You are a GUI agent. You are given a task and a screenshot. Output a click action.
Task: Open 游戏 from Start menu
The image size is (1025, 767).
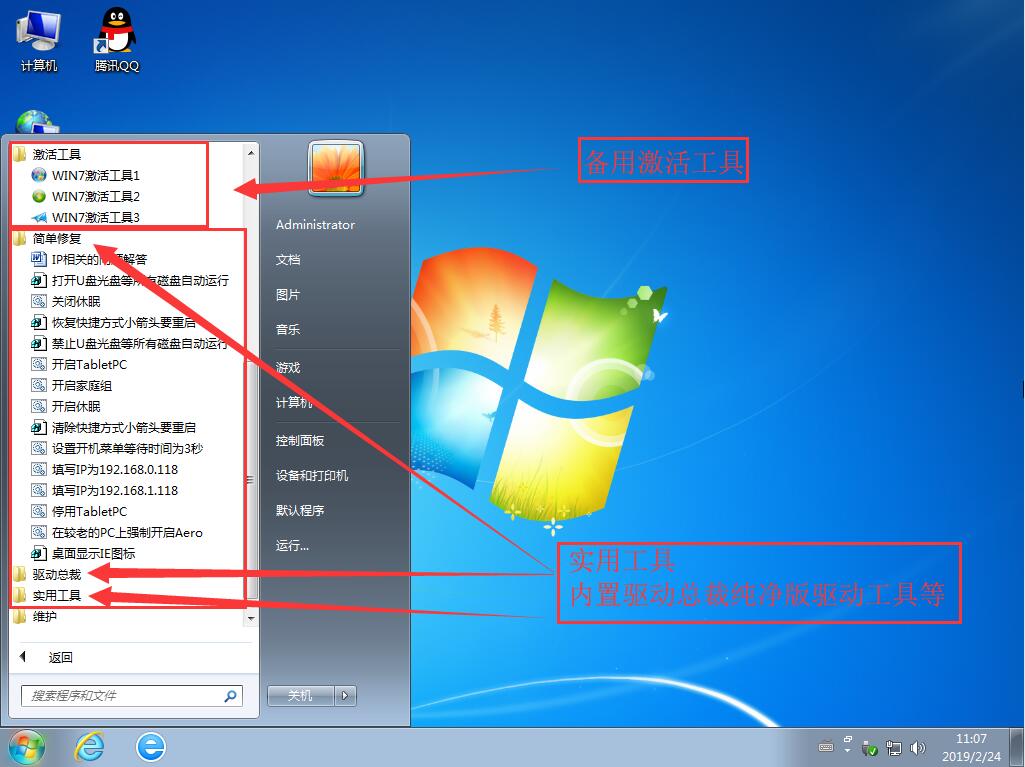tap(288, 367)
